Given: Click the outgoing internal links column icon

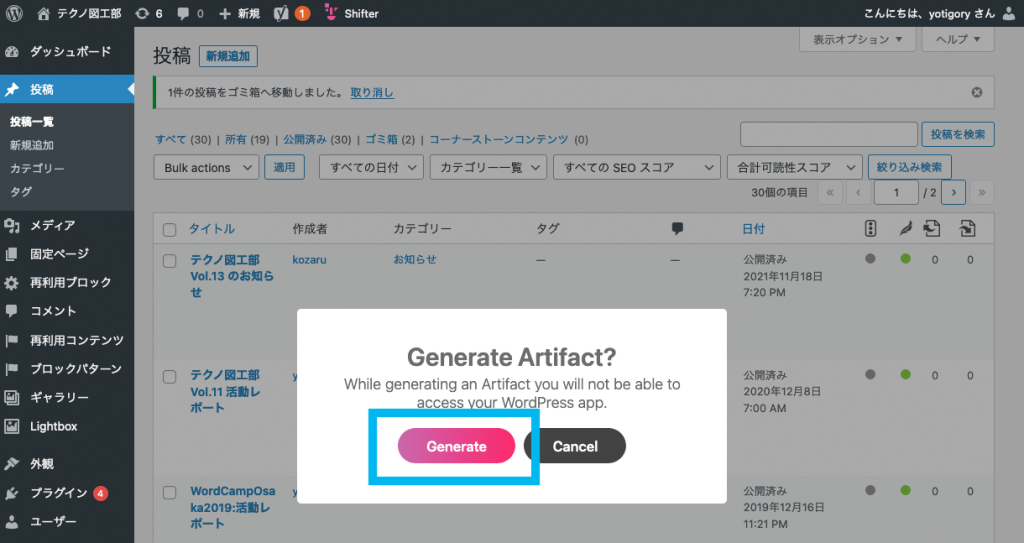Looking at the screenshot, I should click(x=932, y=228).
